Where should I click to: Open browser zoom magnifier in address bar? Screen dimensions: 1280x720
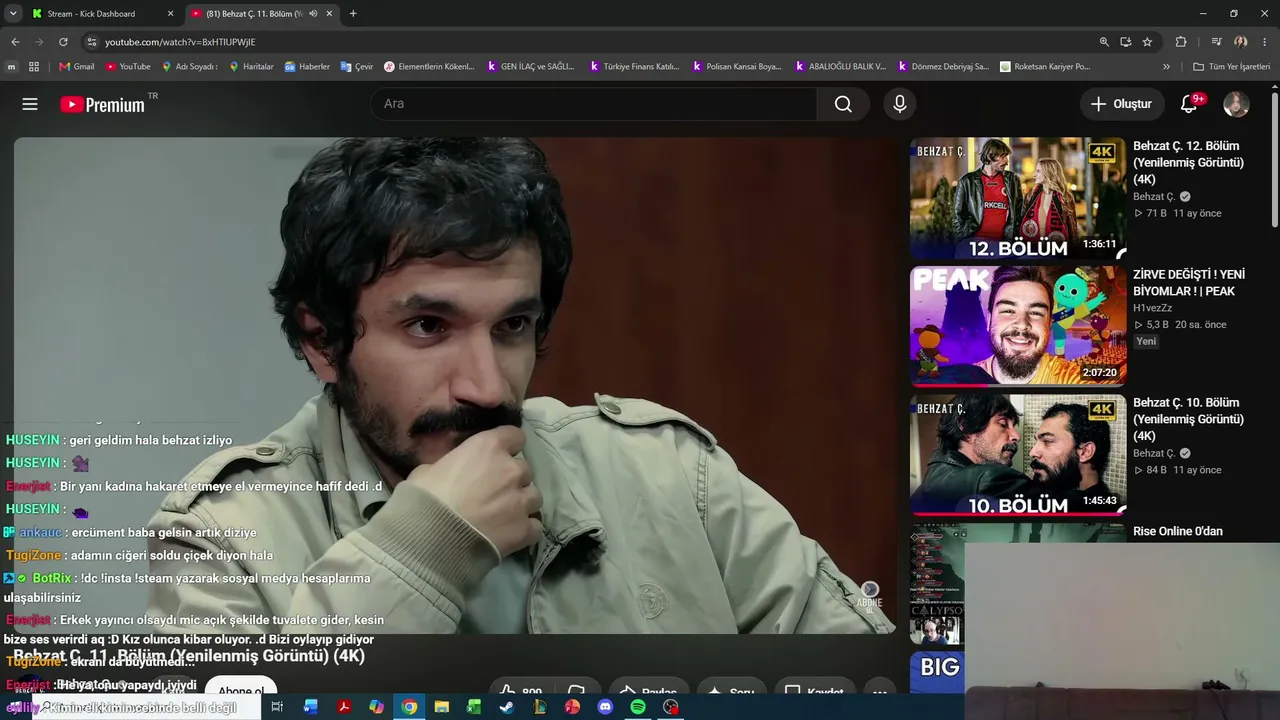[x=1104, y=42]
